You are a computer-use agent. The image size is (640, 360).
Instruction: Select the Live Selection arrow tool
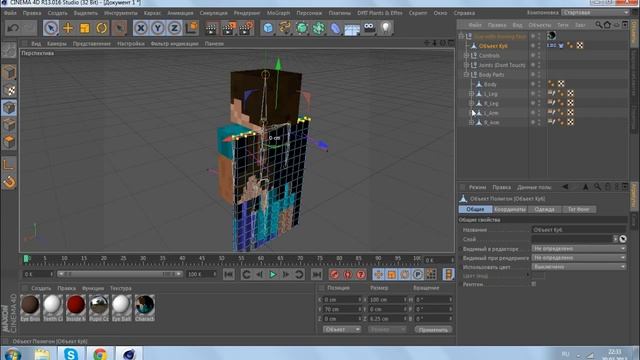pyautogui.click(x=51, y=28)
